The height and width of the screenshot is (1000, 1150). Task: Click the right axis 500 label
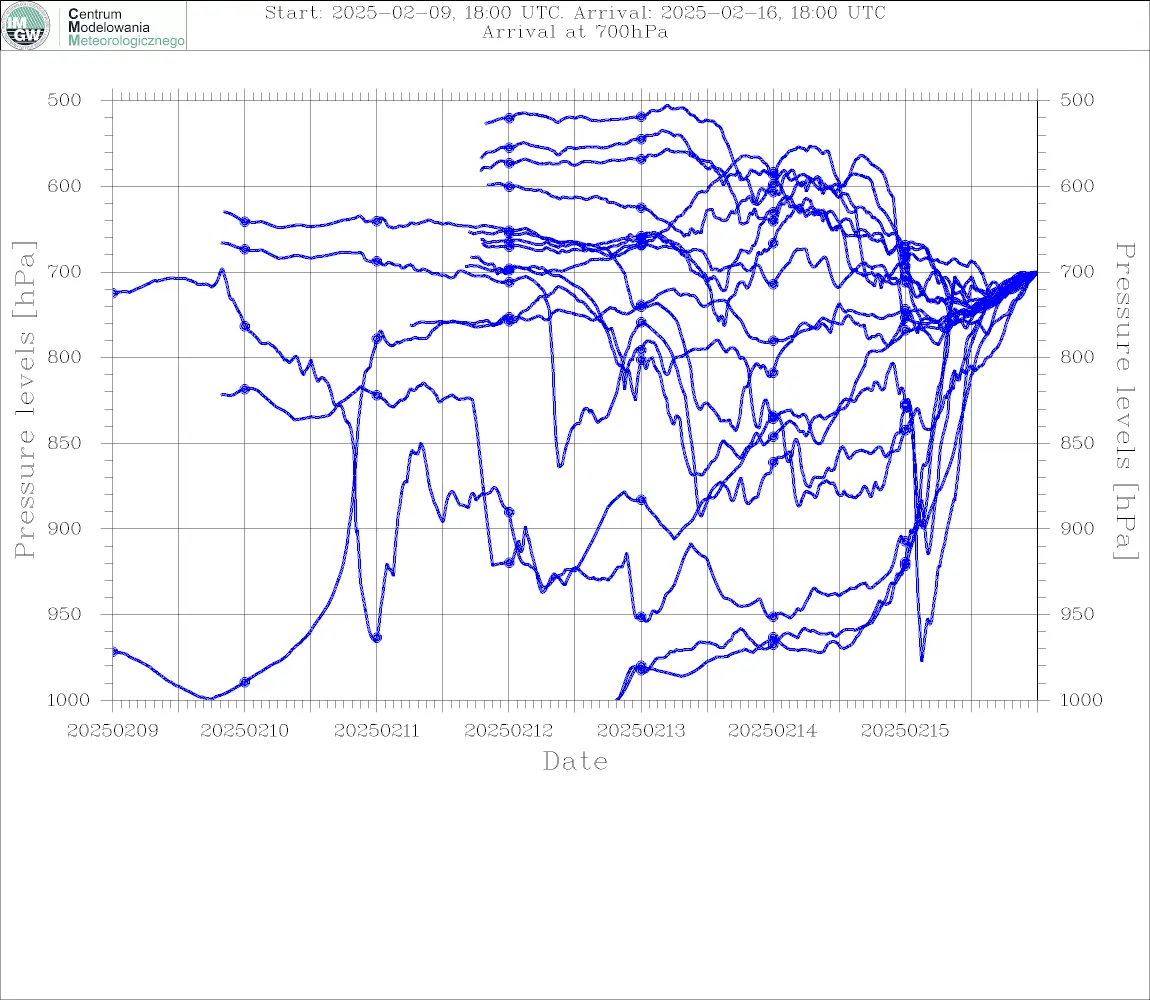pyautogui.click(x=1077, y=100)
